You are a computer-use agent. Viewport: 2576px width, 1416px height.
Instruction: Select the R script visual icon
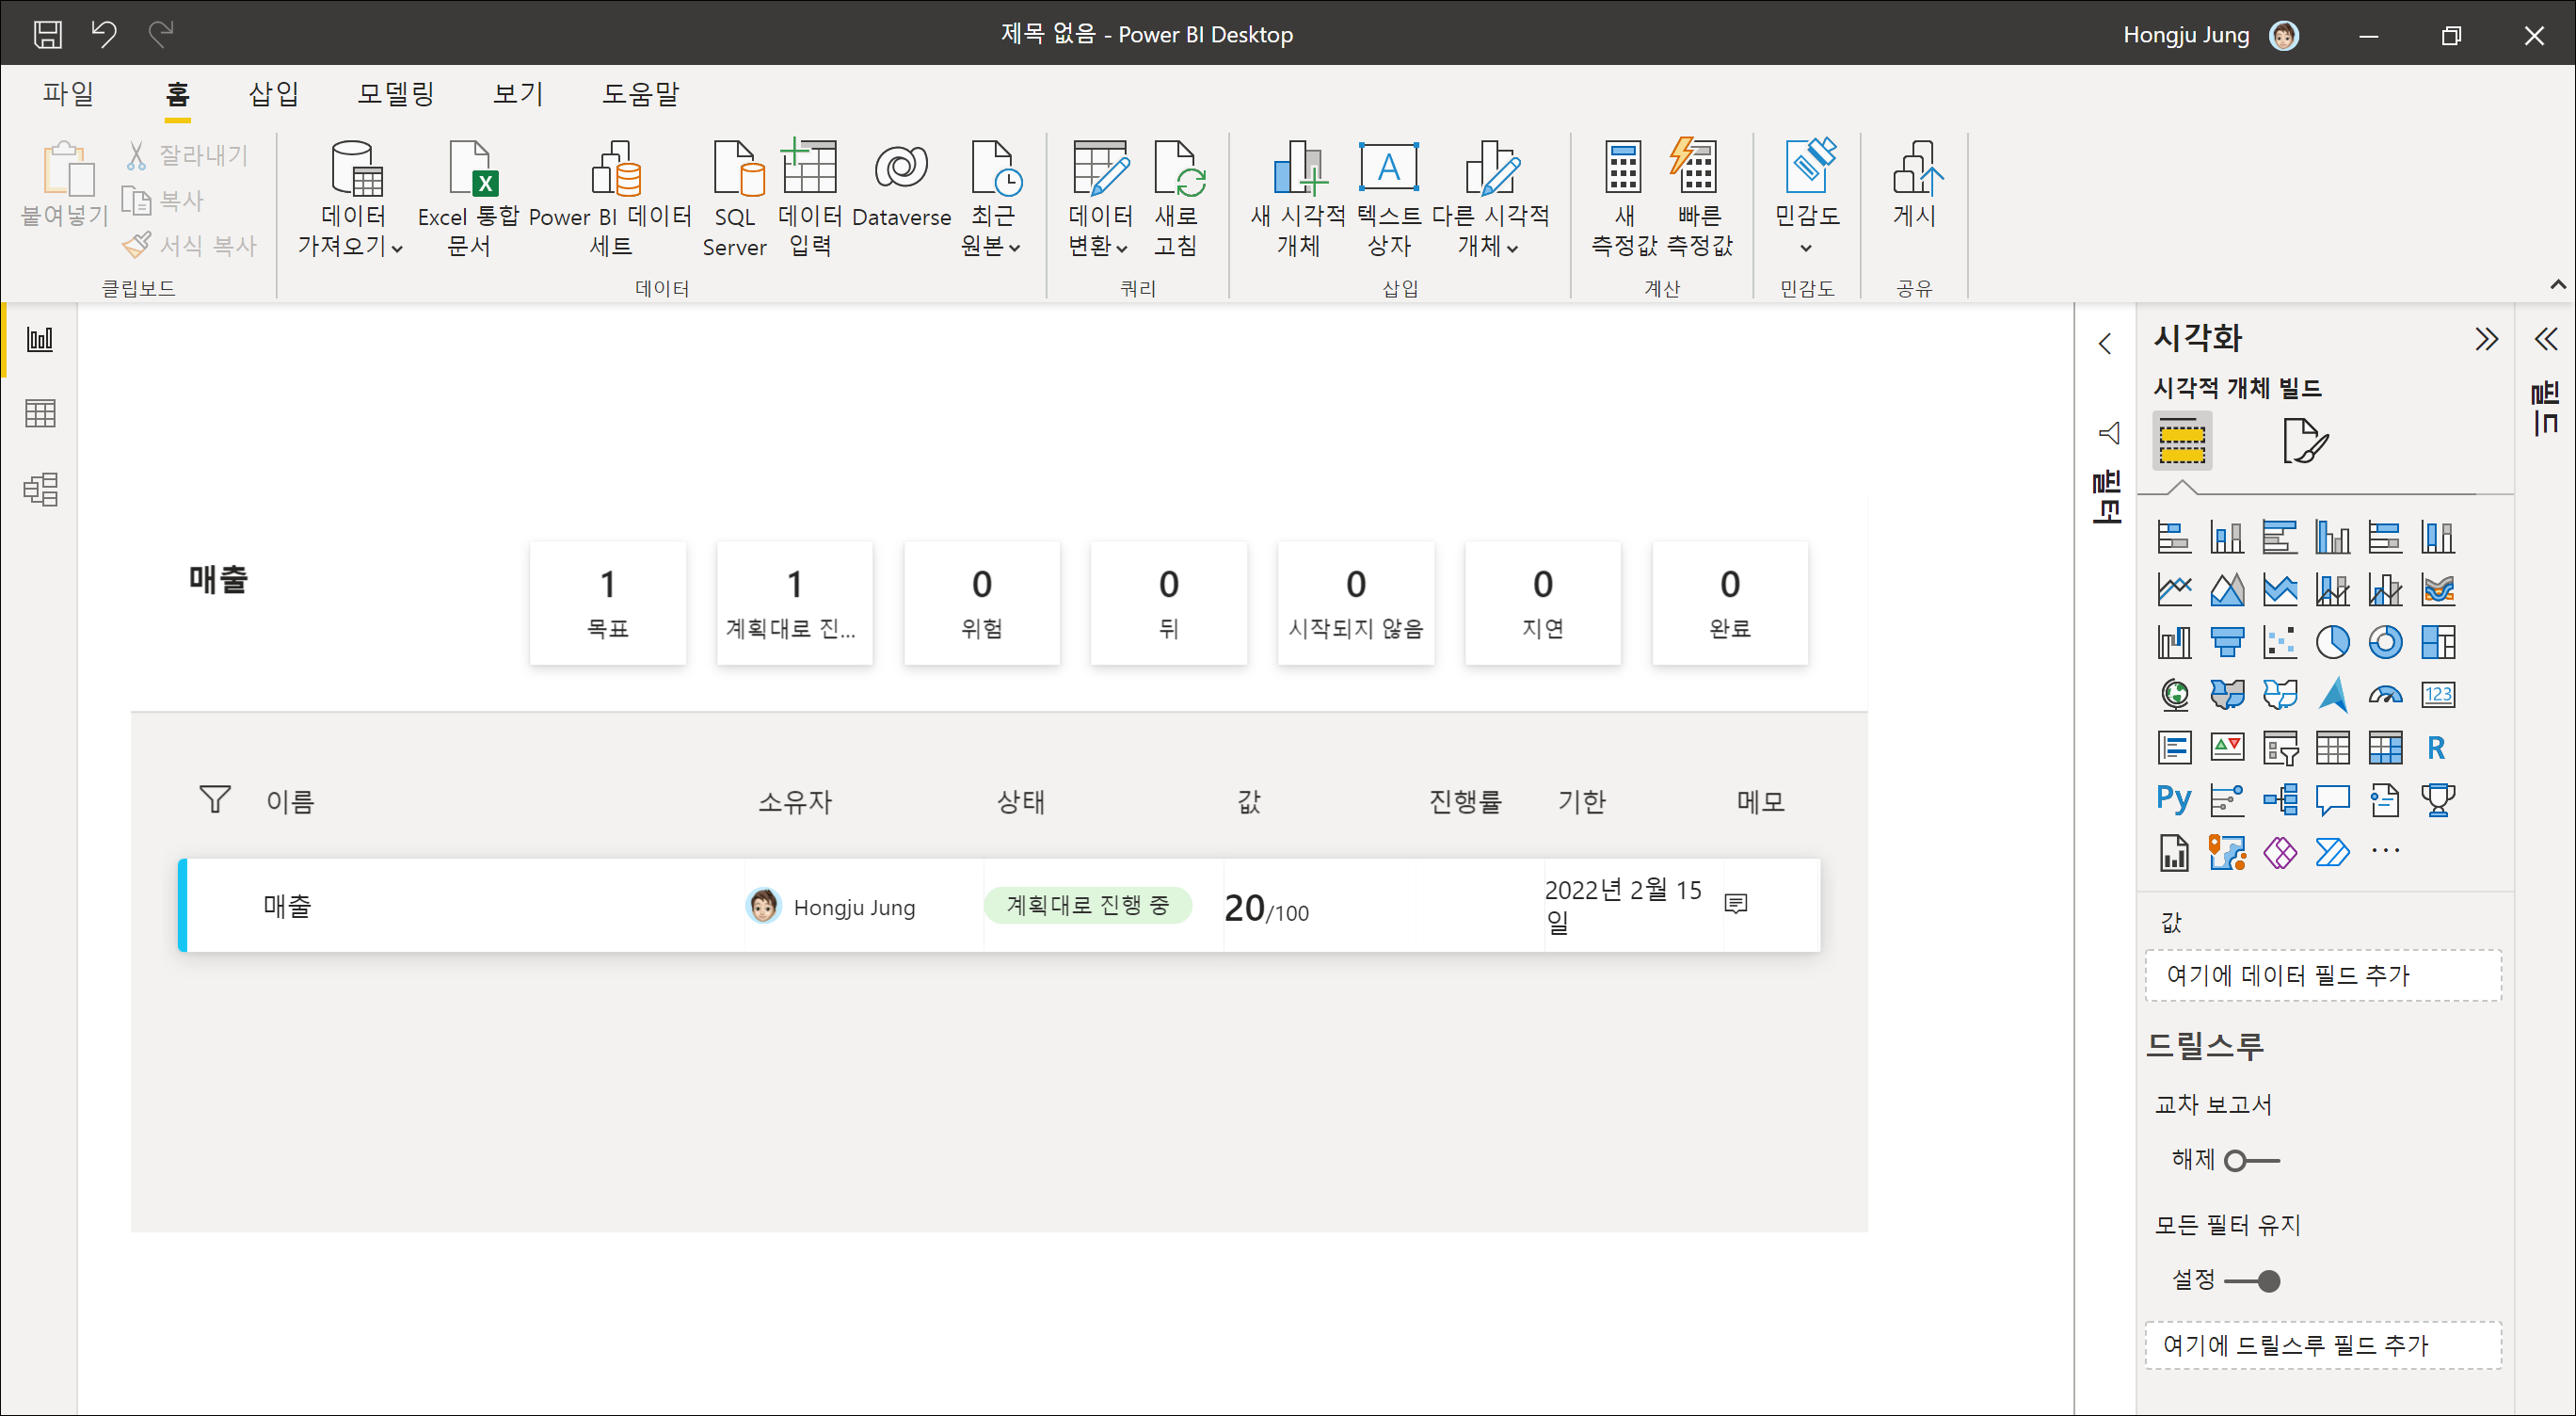[x=2437, y=747]
